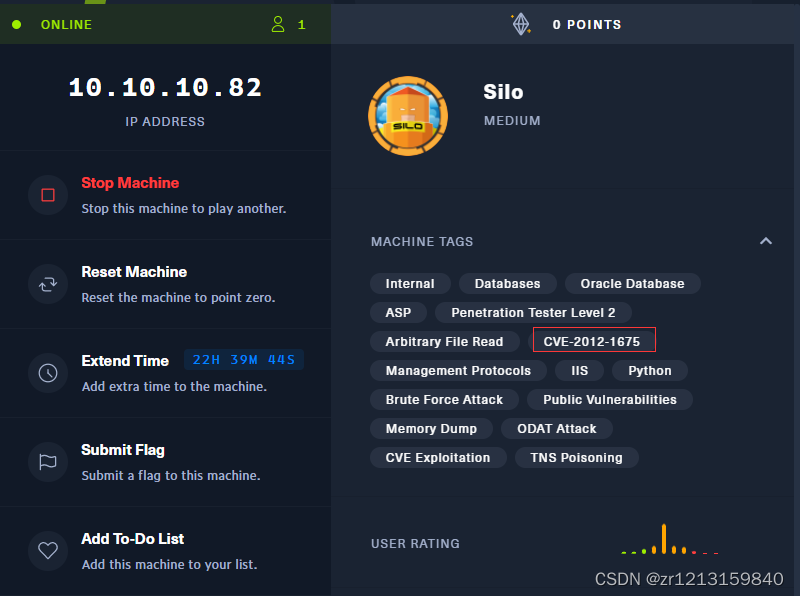Click the Extend Time label

tap(125, 361)
